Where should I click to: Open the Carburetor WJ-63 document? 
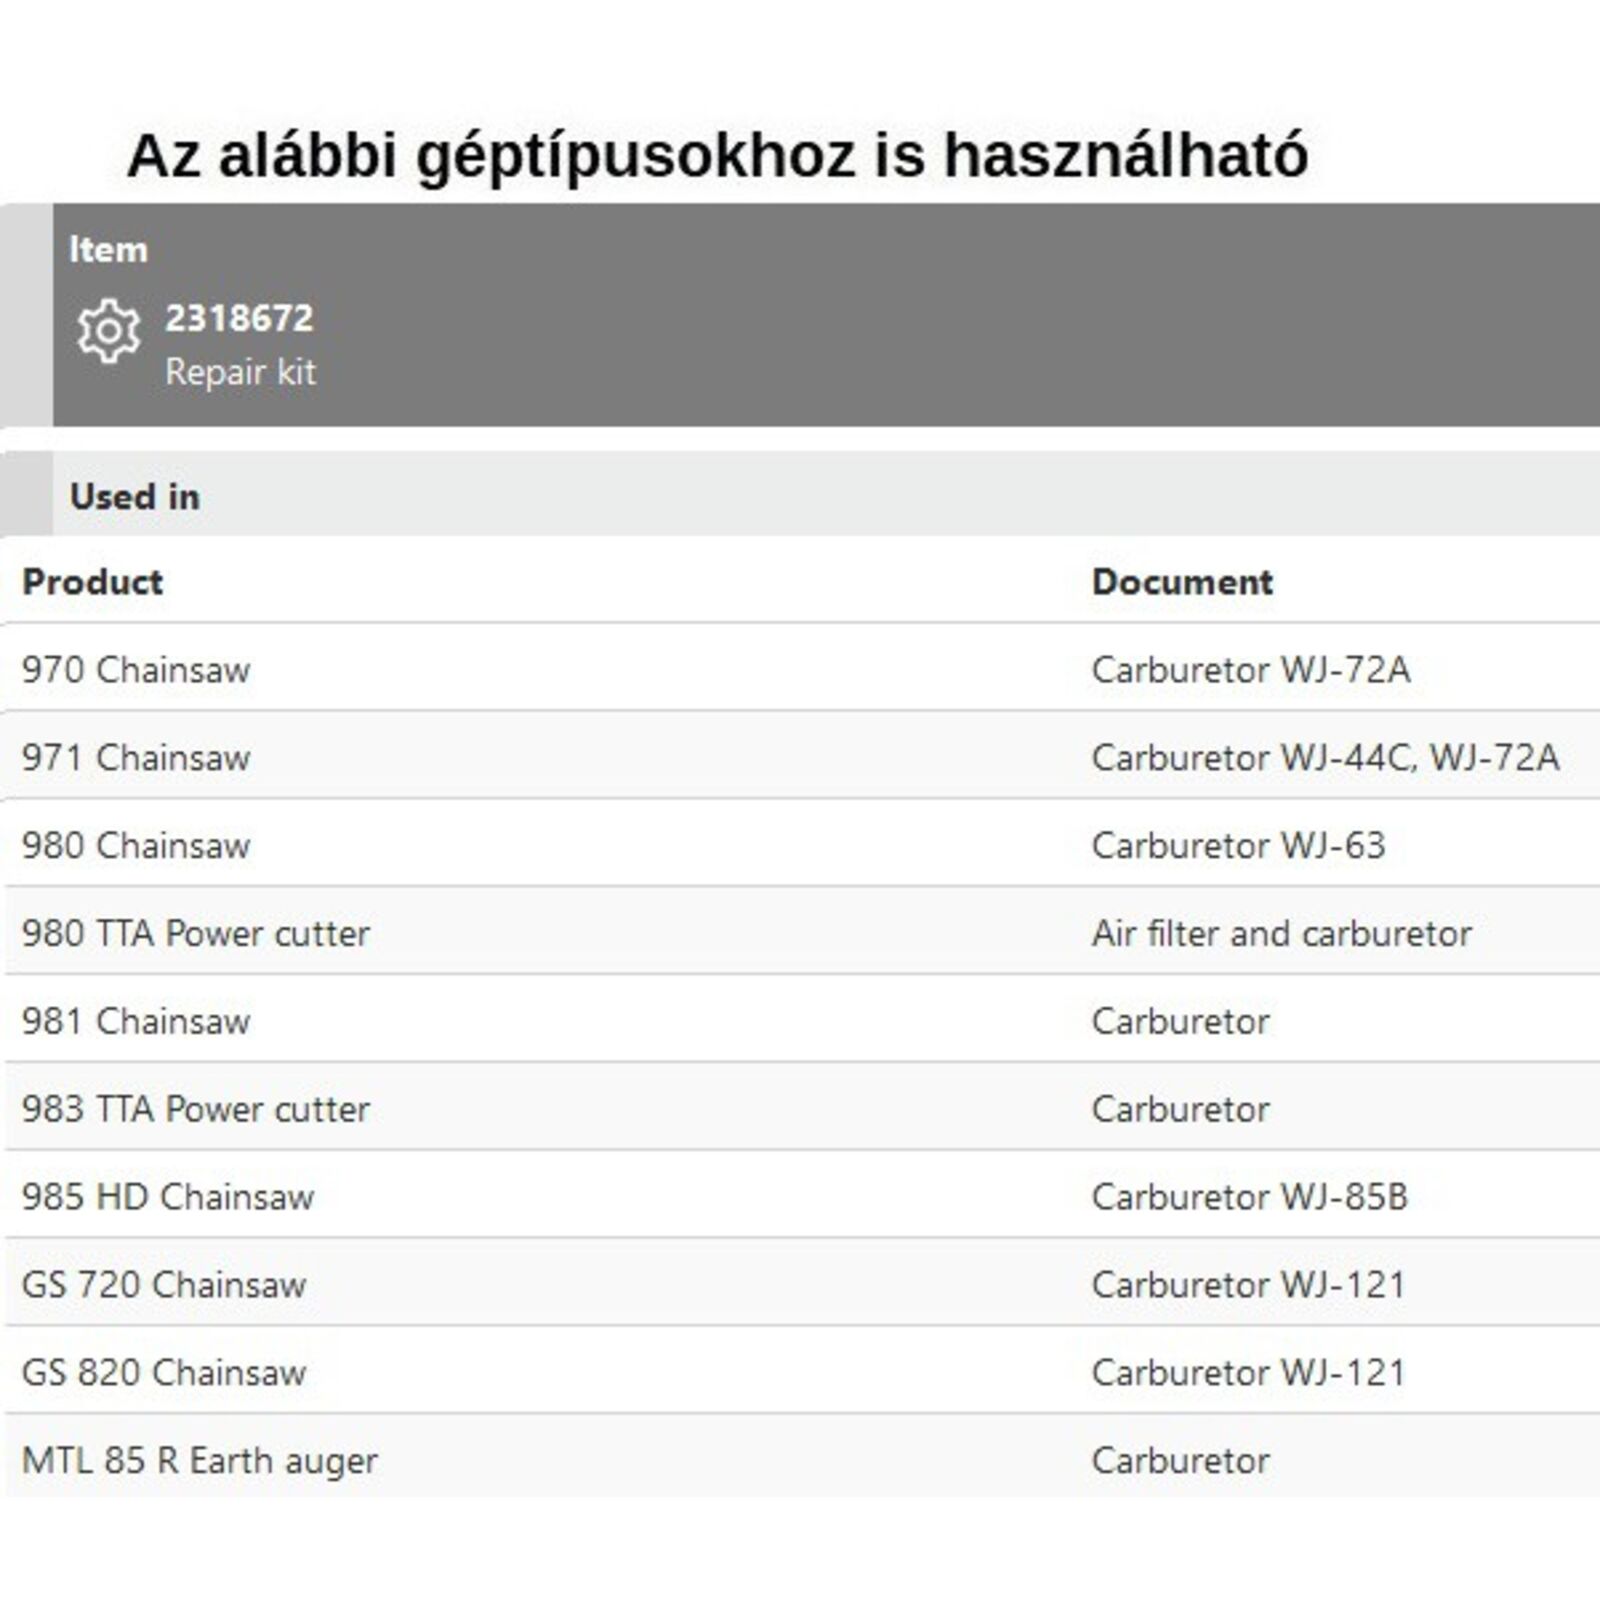[x=1238, y=846]
